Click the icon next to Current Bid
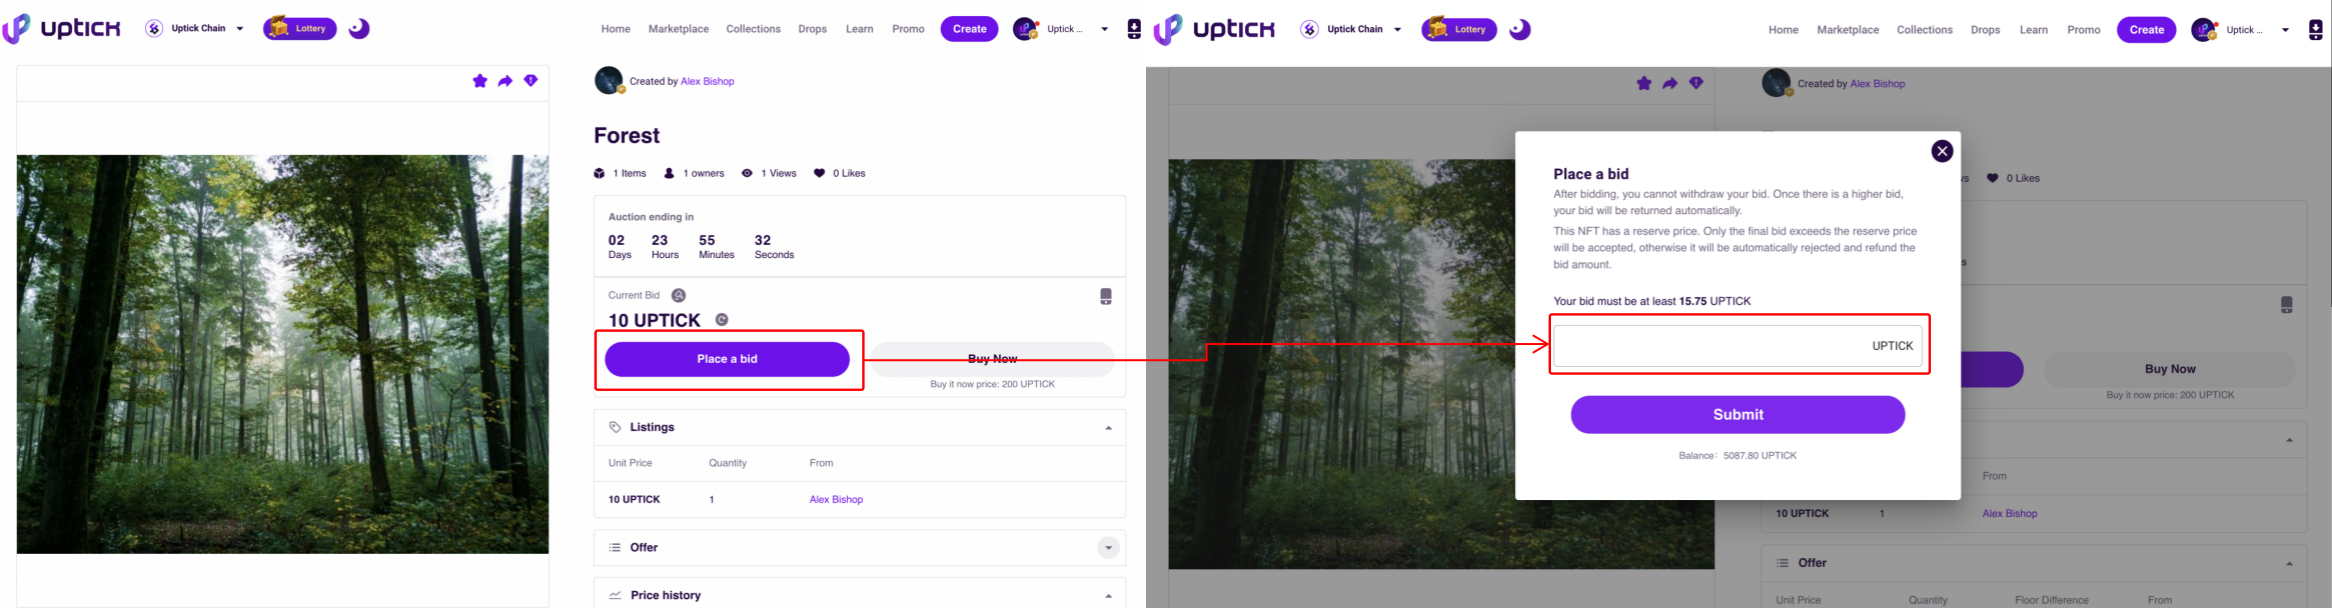 click(679, 295)
